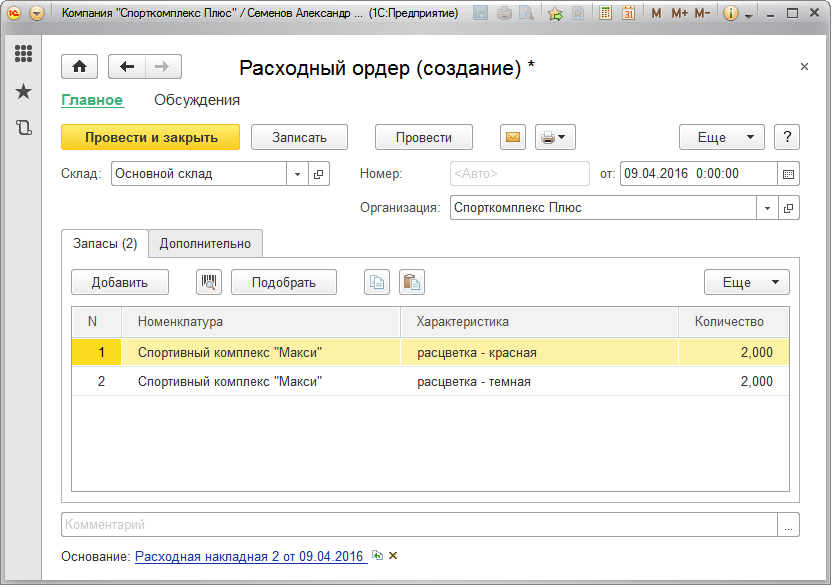840x585 pixels.
Task: Expand the Организация dropdown arrow
Action: [767, 208]
